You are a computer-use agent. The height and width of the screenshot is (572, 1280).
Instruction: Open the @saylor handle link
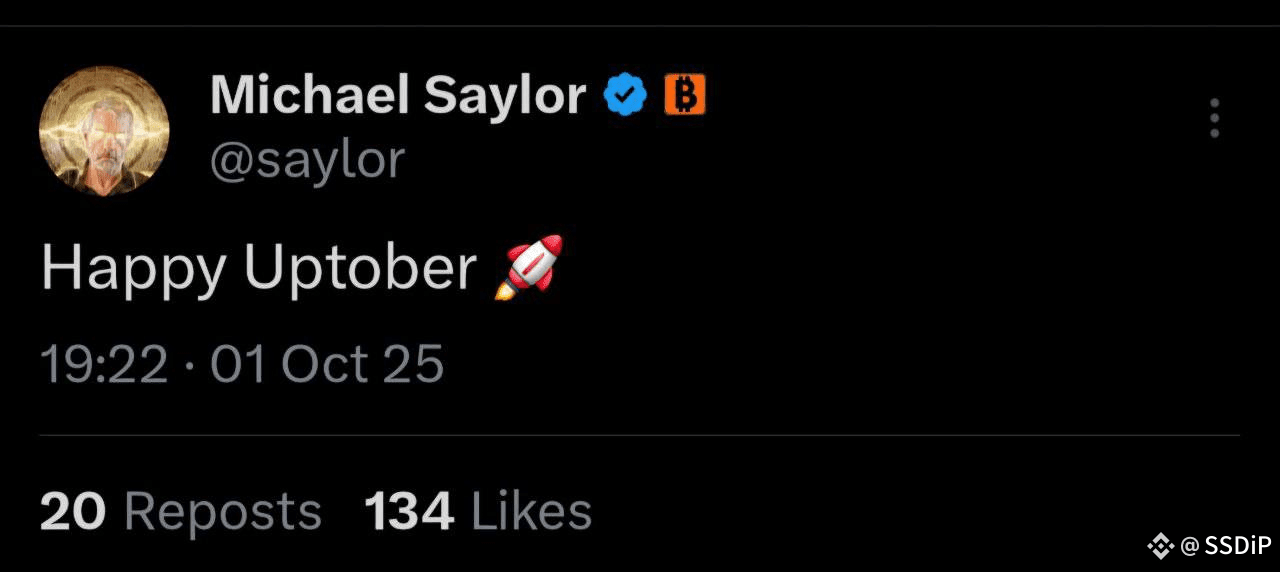[306, 160]
